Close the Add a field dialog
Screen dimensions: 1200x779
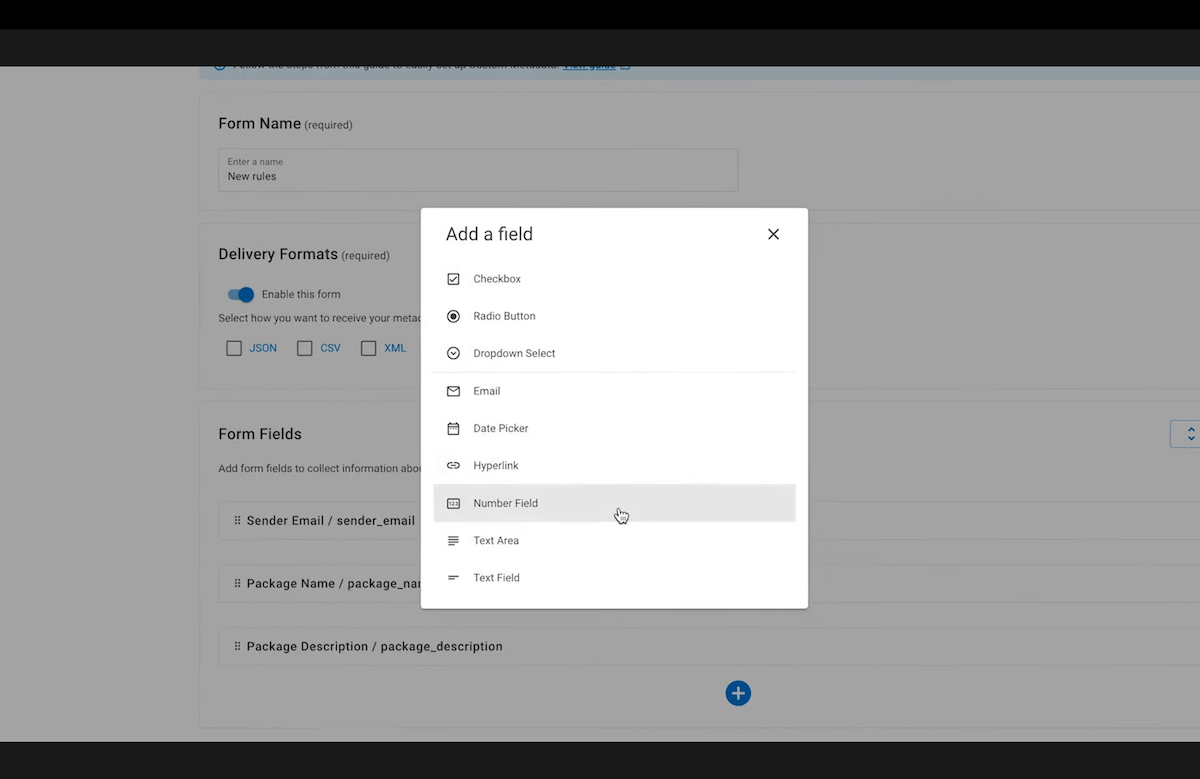(773, 234)
